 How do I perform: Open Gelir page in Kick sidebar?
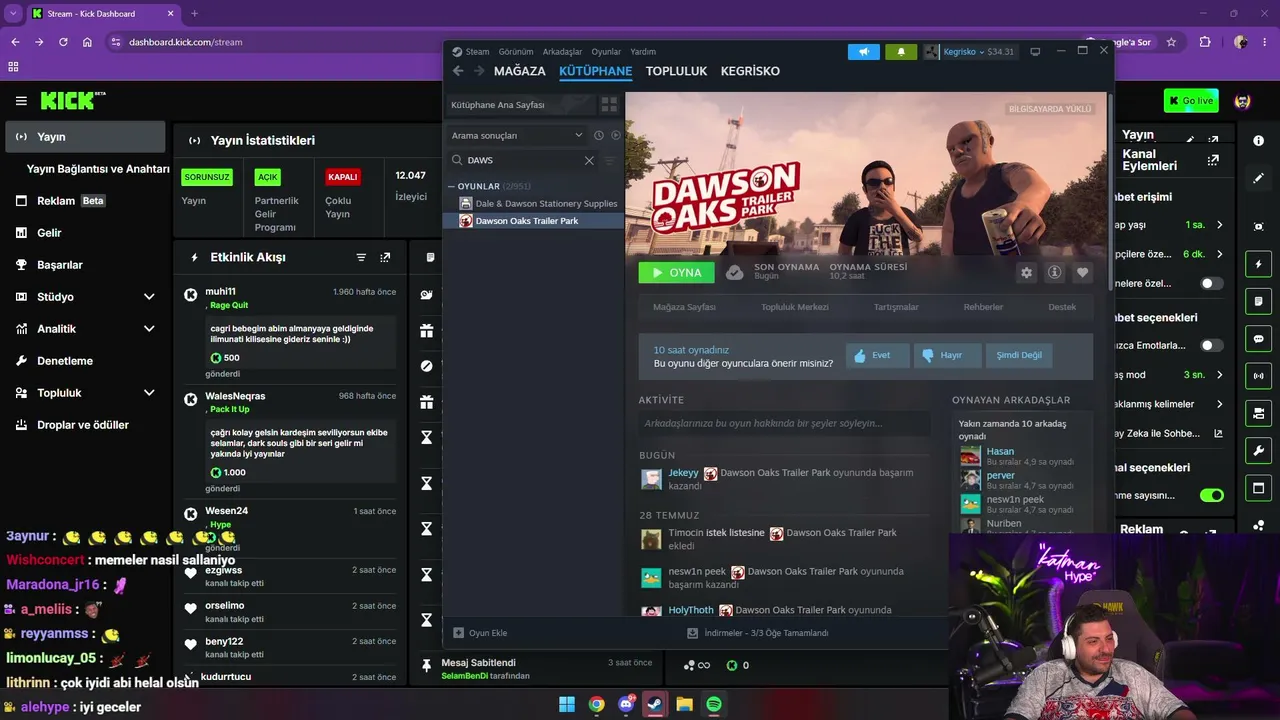[x=49, y=233]
